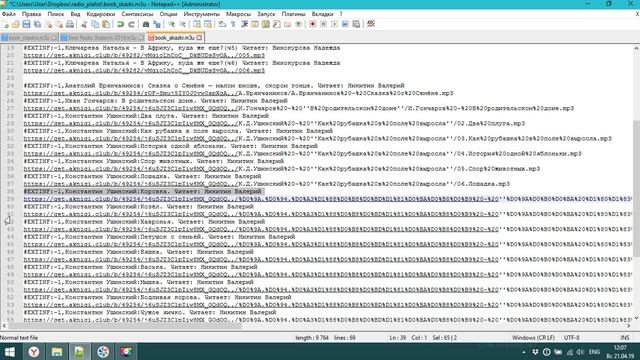
Task: Start macro recording with red dot icon
Action: tap(313, 24)
